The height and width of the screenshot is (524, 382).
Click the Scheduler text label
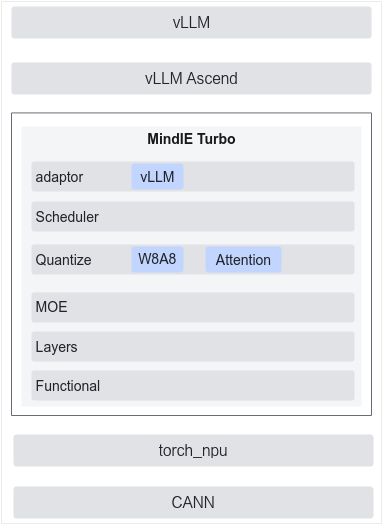pyautogui.click(x=67, y=217)
